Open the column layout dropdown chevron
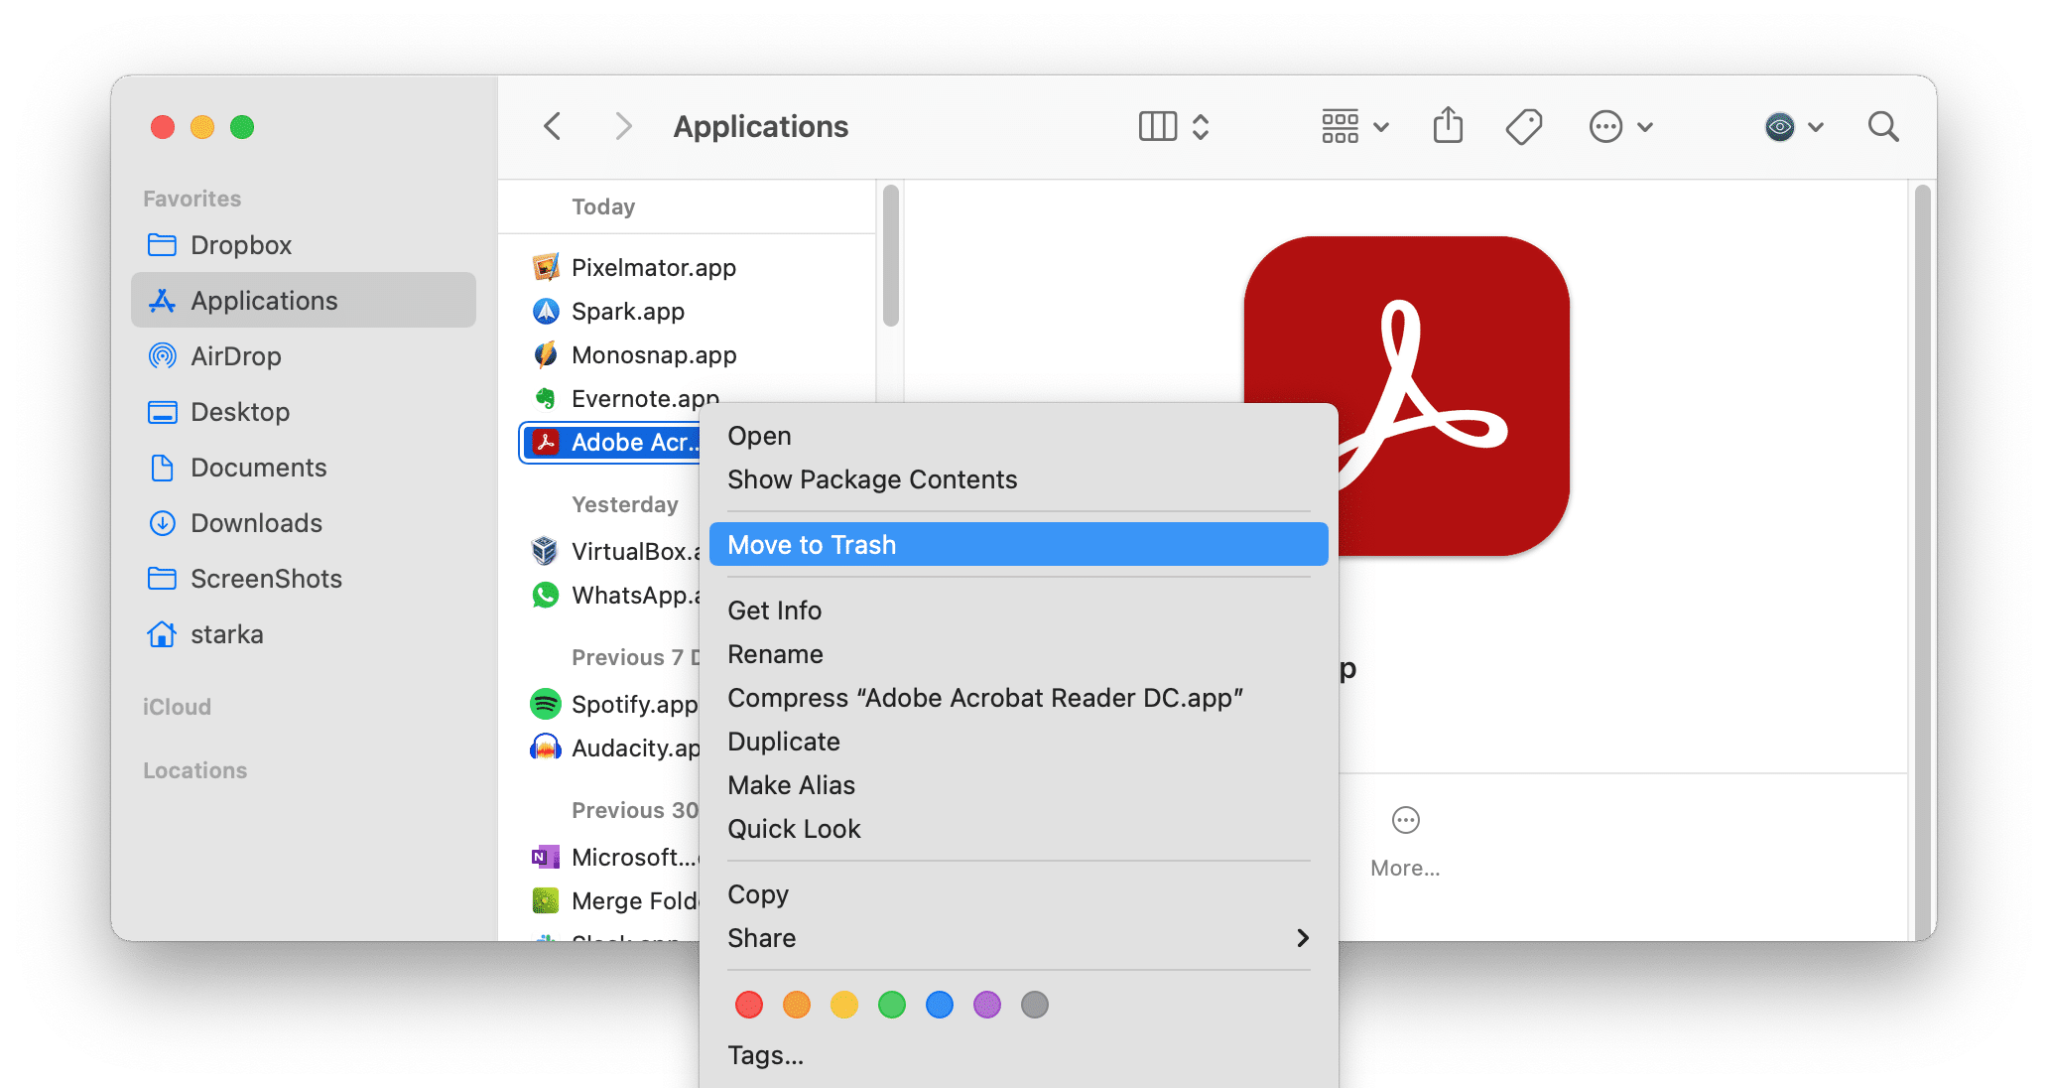2048x1088 pixels. (1200, 126)
